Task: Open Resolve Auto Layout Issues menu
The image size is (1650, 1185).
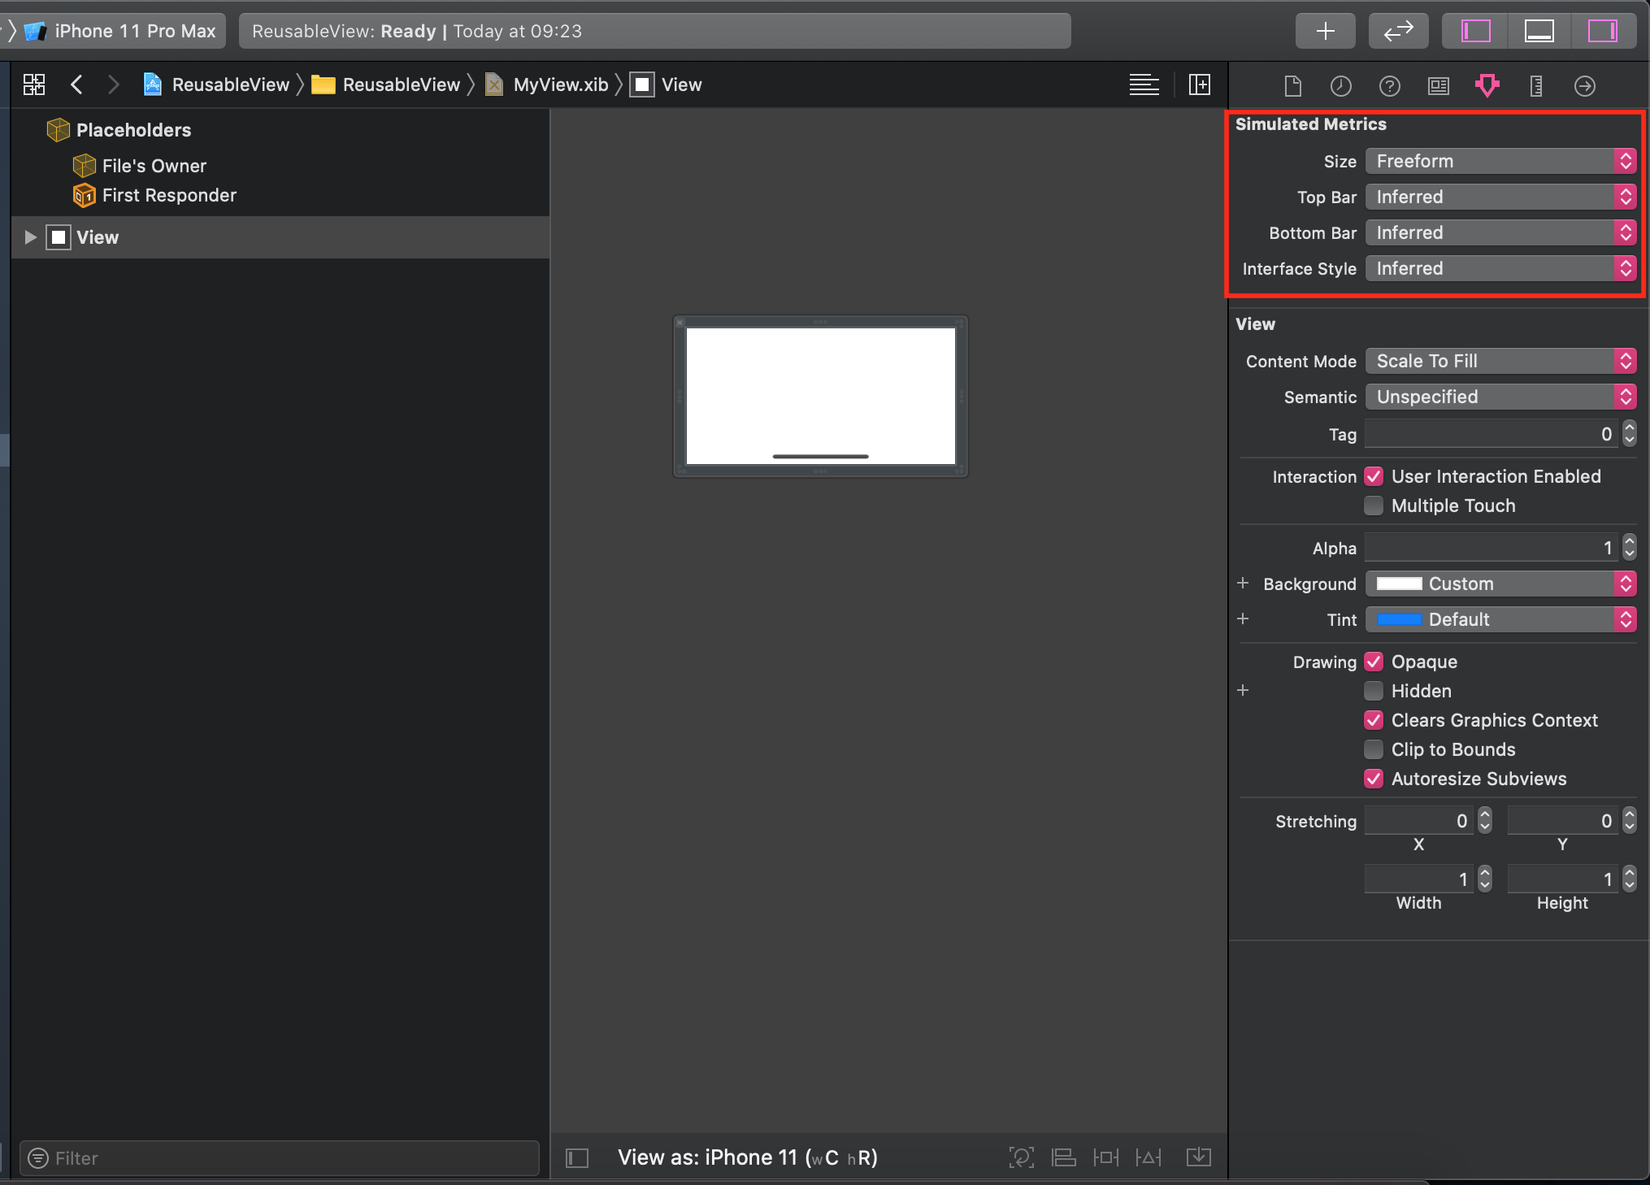Action: coord(1149,1158)
